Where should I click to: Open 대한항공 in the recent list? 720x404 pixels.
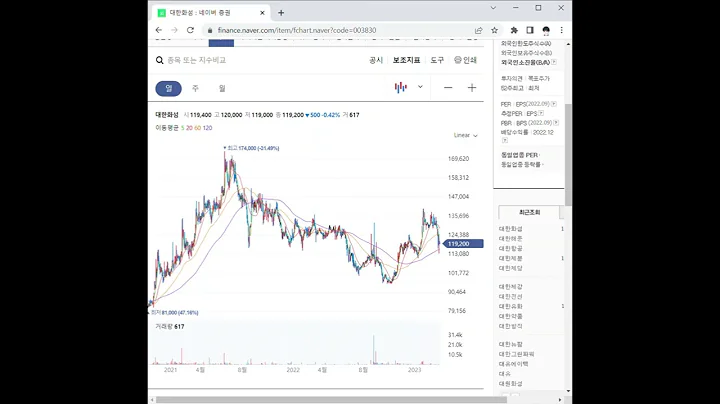[511, 248]
